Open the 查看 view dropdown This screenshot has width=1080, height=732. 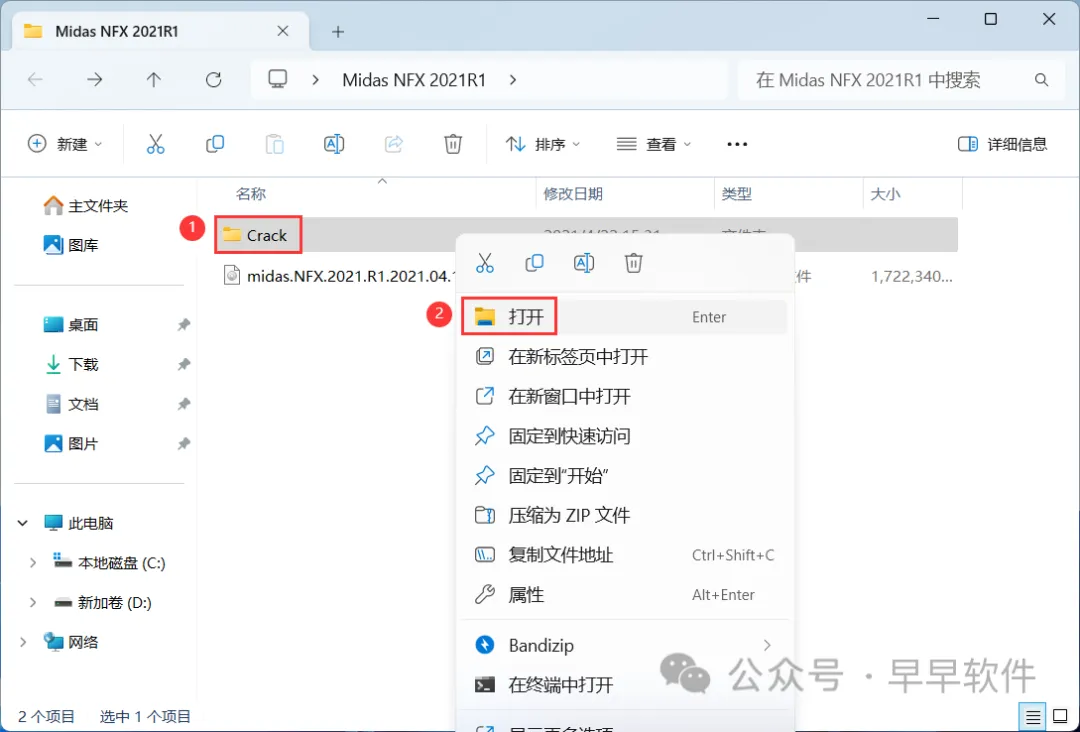653,144
